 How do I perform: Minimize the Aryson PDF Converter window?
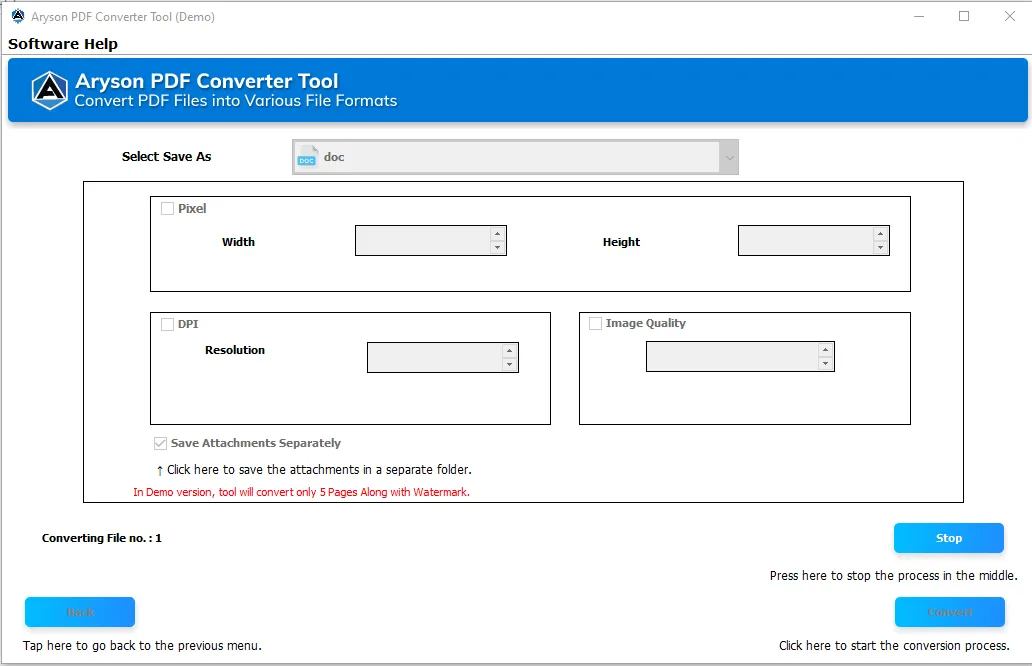click(x=919, y=16)
